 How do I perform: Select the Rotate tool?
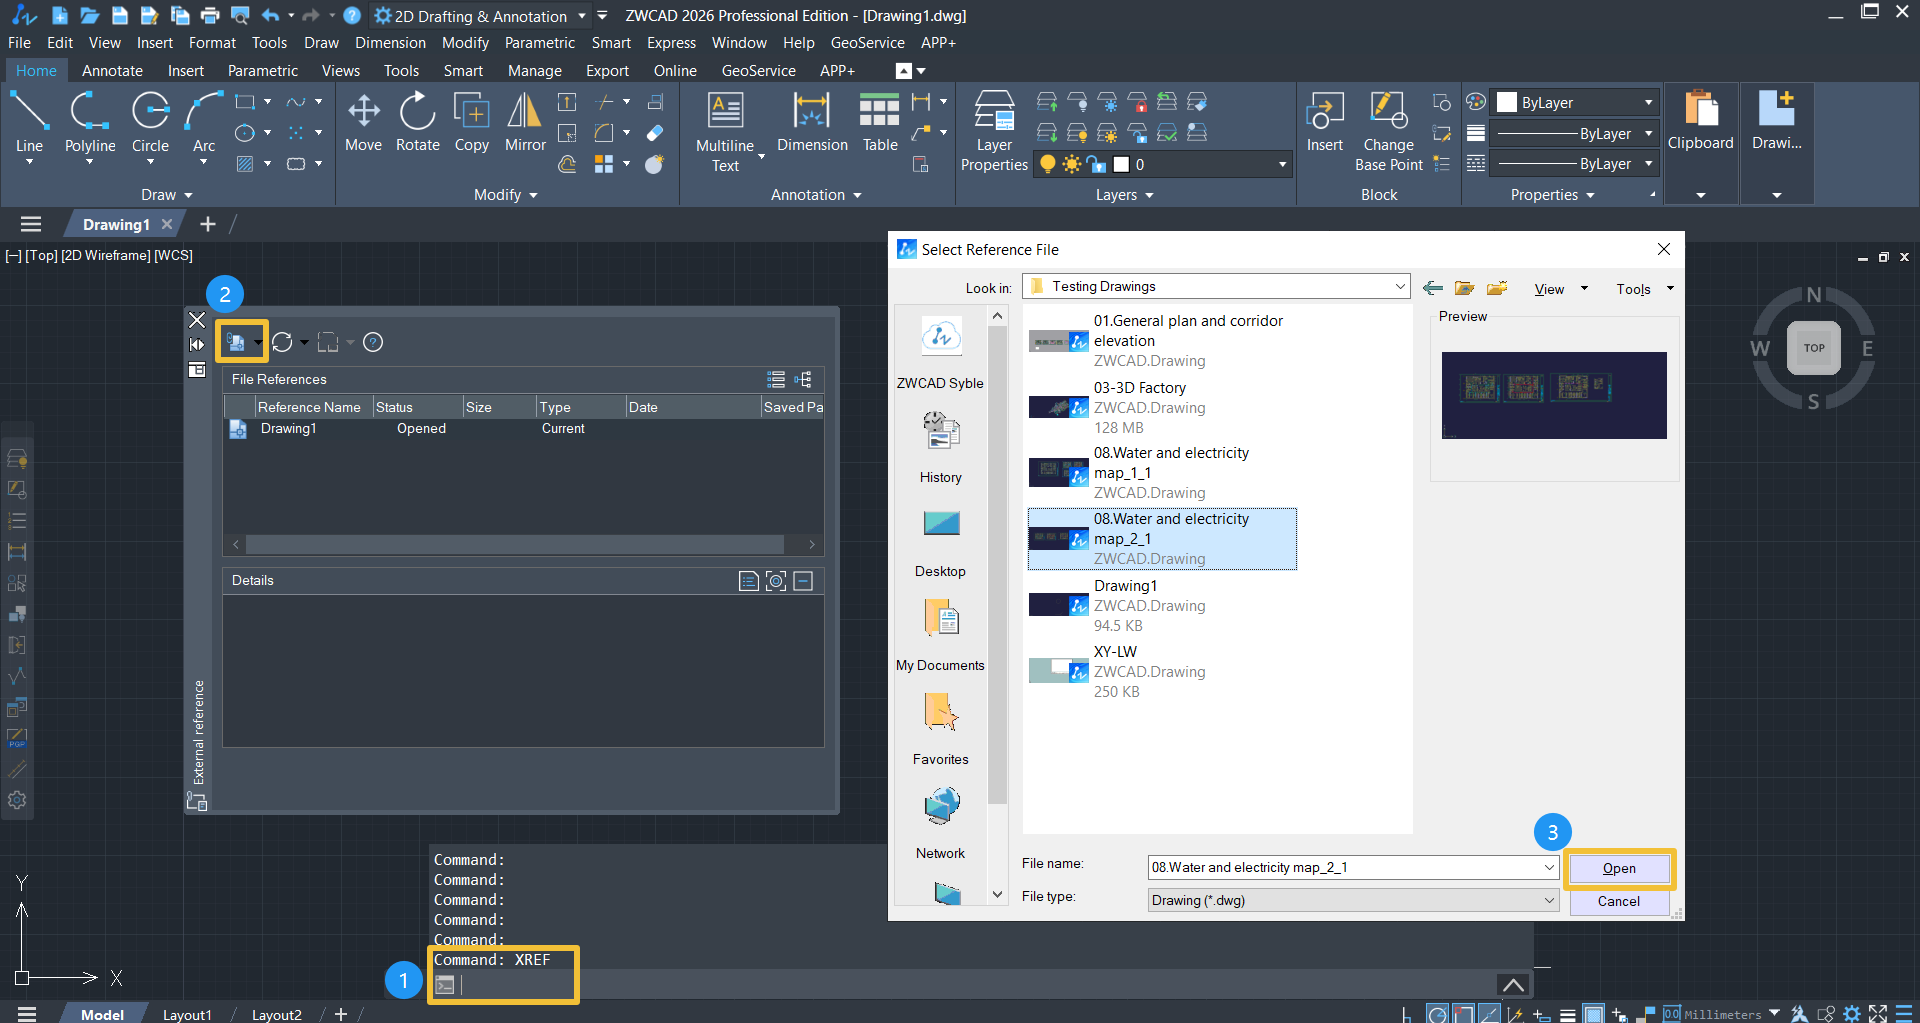[417, 122]
